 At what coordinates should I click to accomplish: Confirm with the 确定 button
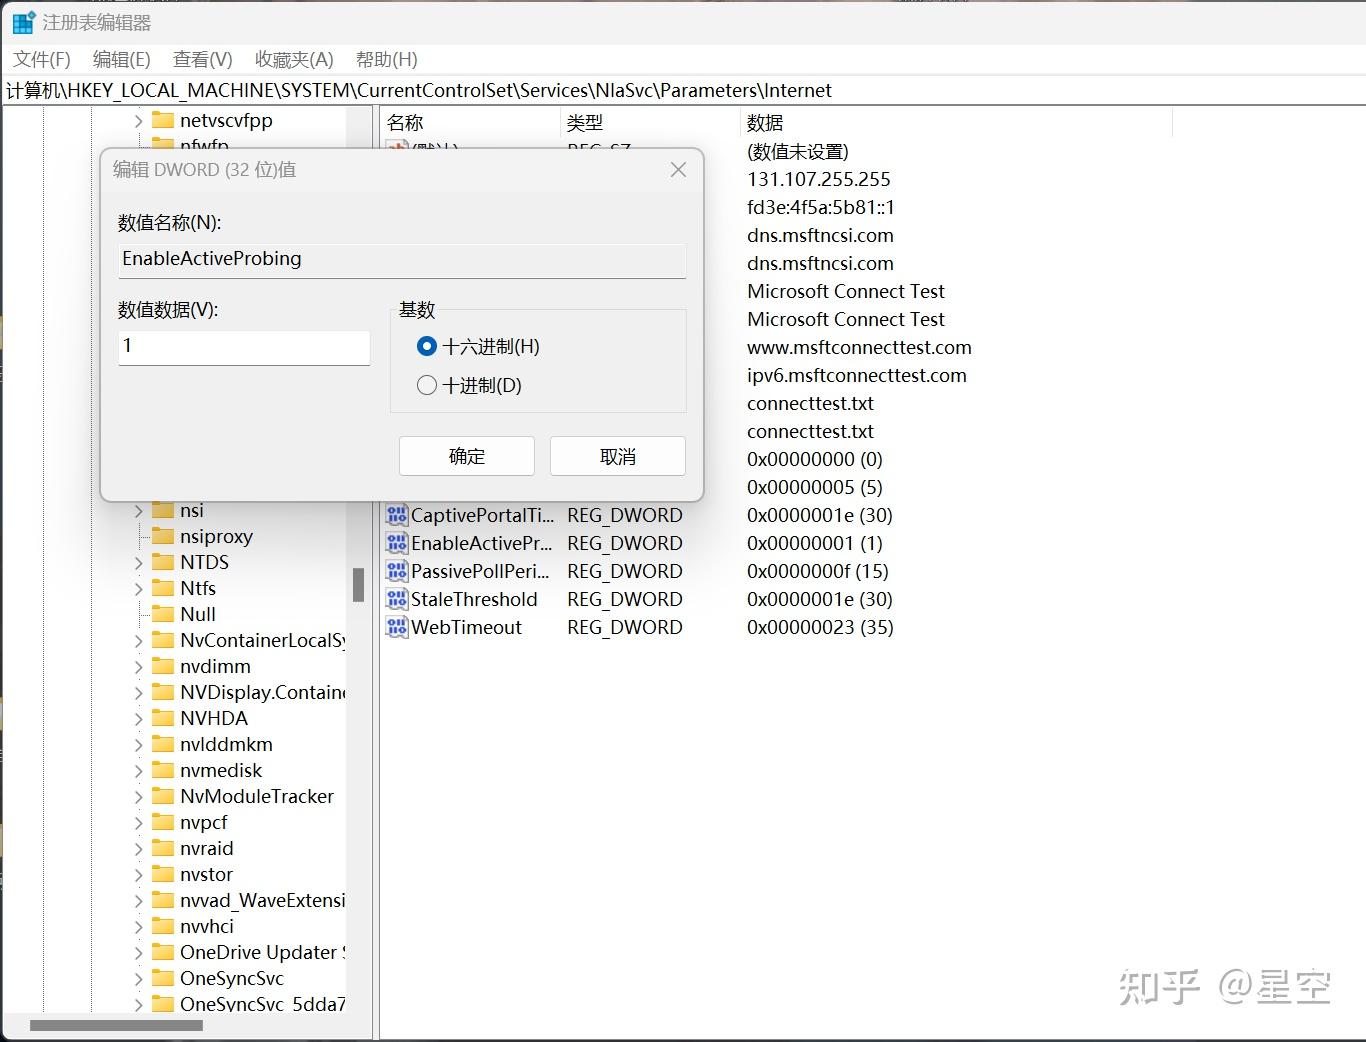(x=467, y=456)
